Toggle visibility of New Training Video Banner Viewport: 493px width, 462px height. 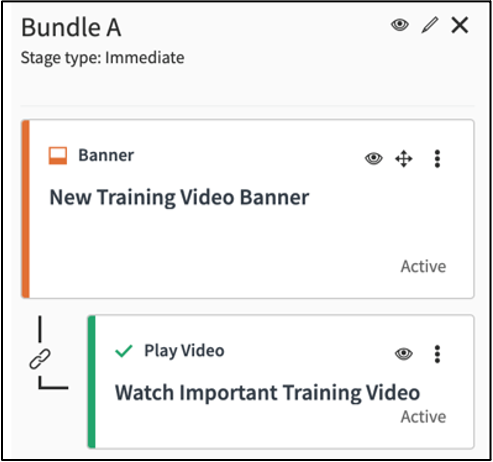coord(374,158)
